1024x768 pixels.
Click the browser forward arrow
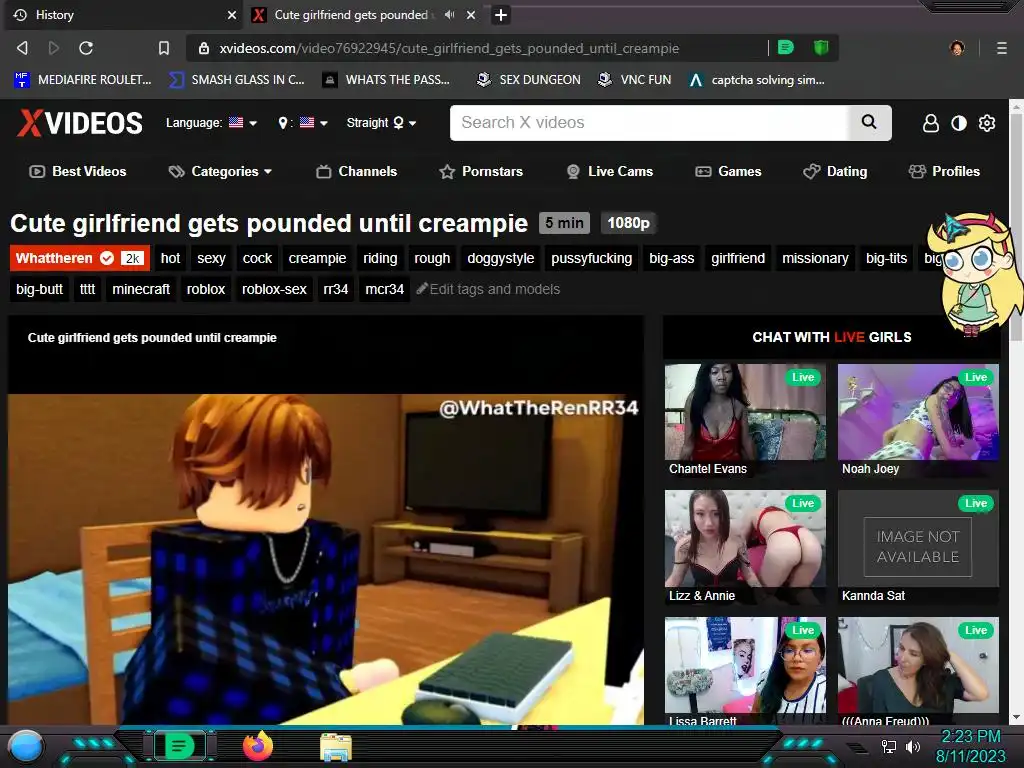[54, 48]
